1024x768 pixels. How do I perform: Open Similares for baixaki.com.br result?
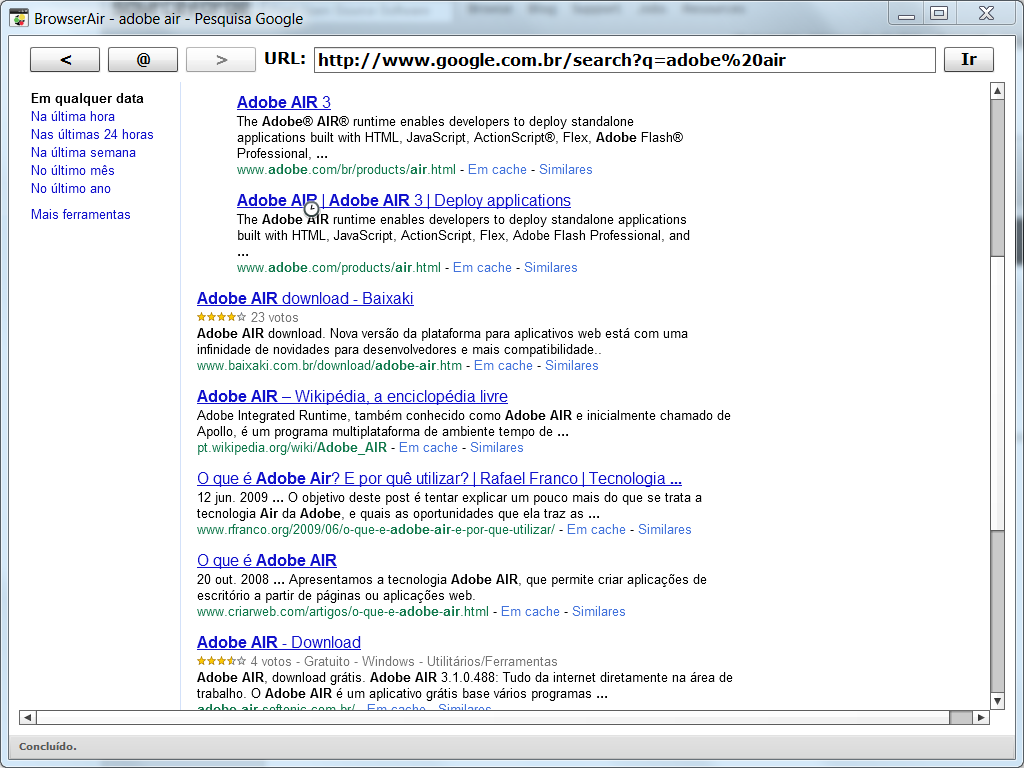571,366
